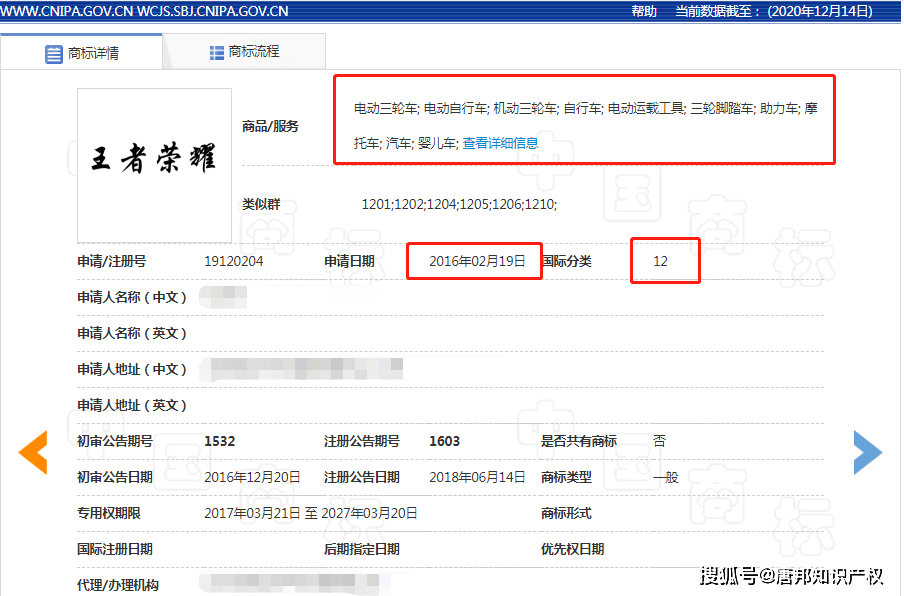Click the 申请人地址（中文） label
The height and width of the screenshot is (596, 904).
(132, 369)
